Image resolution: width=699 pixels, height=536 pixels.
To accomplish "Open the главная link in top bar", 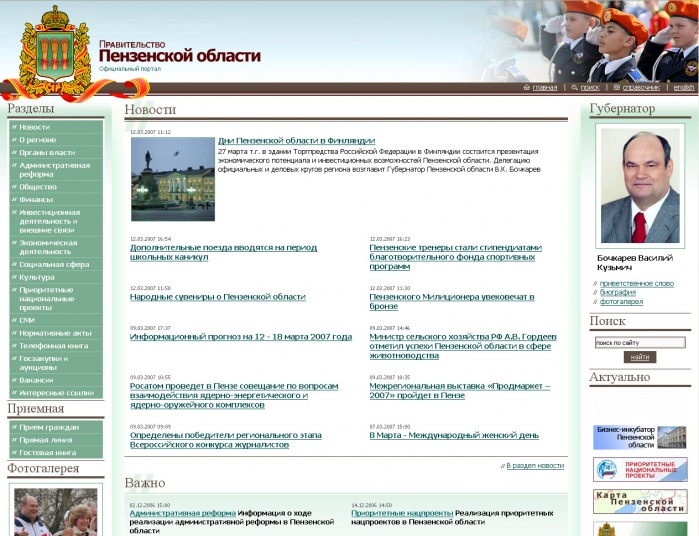I will coord(545,87).
